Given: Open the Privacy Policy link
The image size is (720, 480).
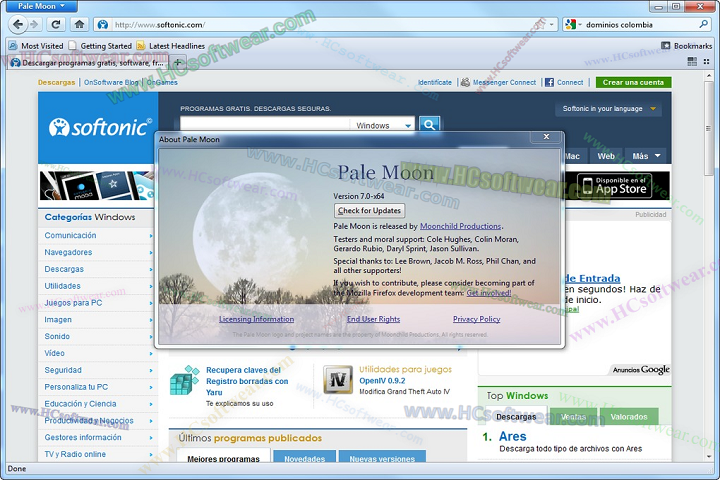Looking at the screenshot, I should 476,319.
